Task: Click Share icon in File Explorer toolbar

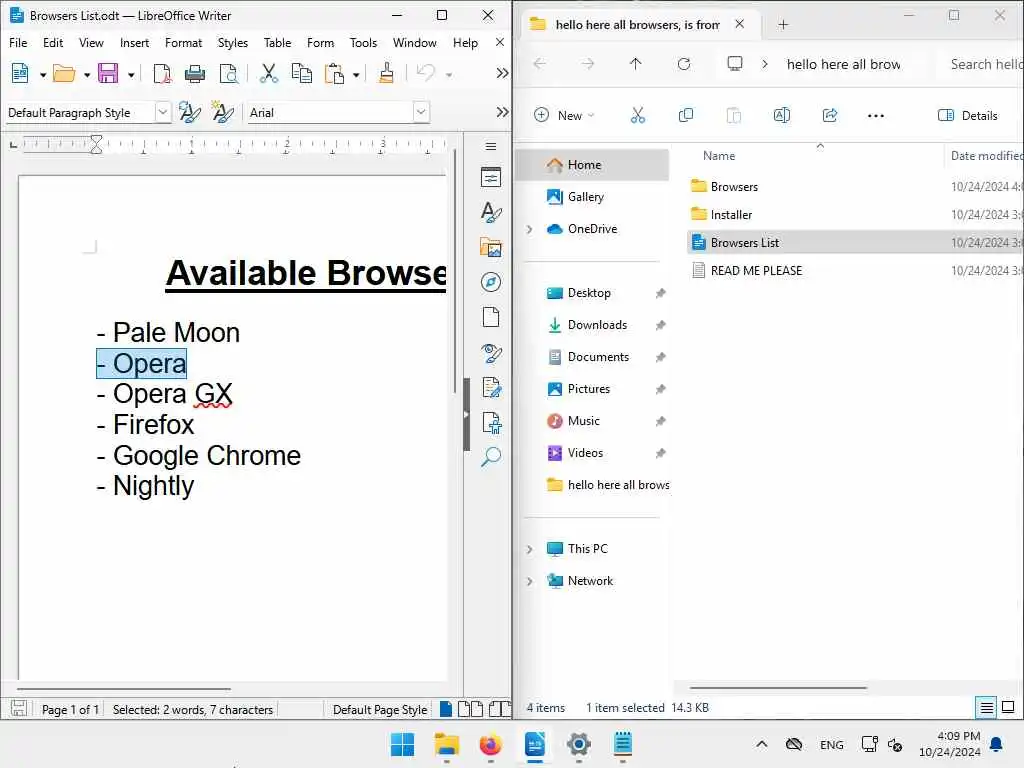Action: (x=829, y=116)
